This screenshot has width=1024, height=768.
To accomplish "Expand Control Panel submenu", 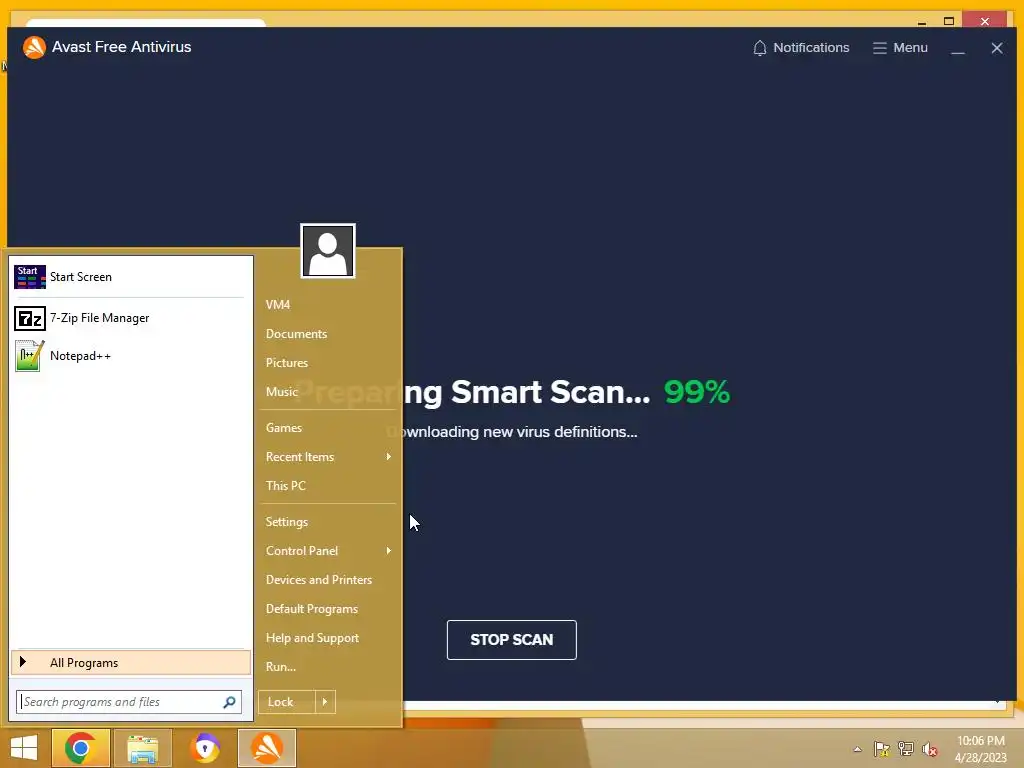I will (328, 551).
